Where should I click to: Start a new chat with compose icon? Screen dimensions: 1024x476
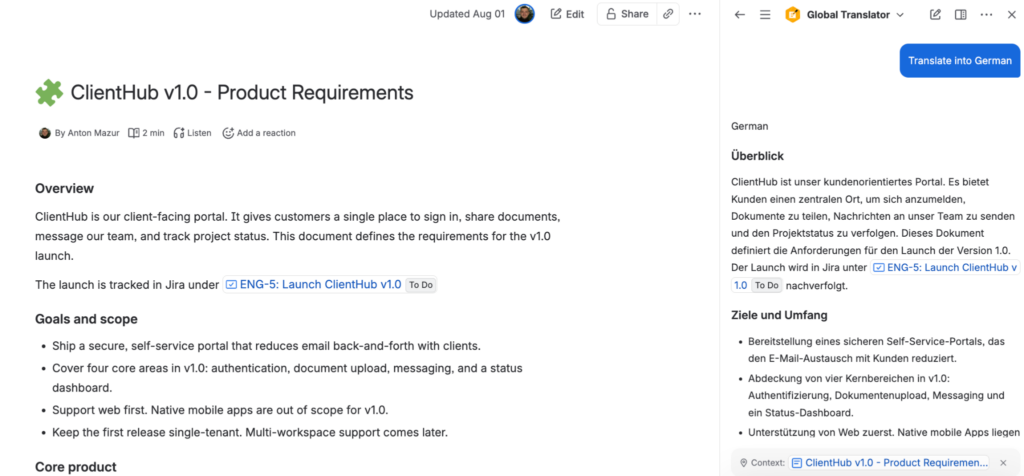pos(935,14)
